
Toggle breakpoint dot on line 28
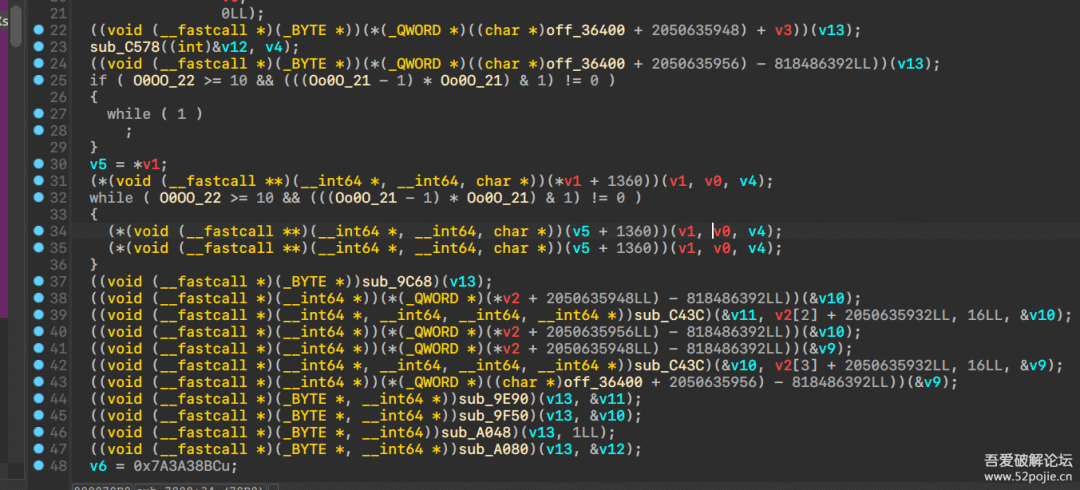tap(38, 130)
